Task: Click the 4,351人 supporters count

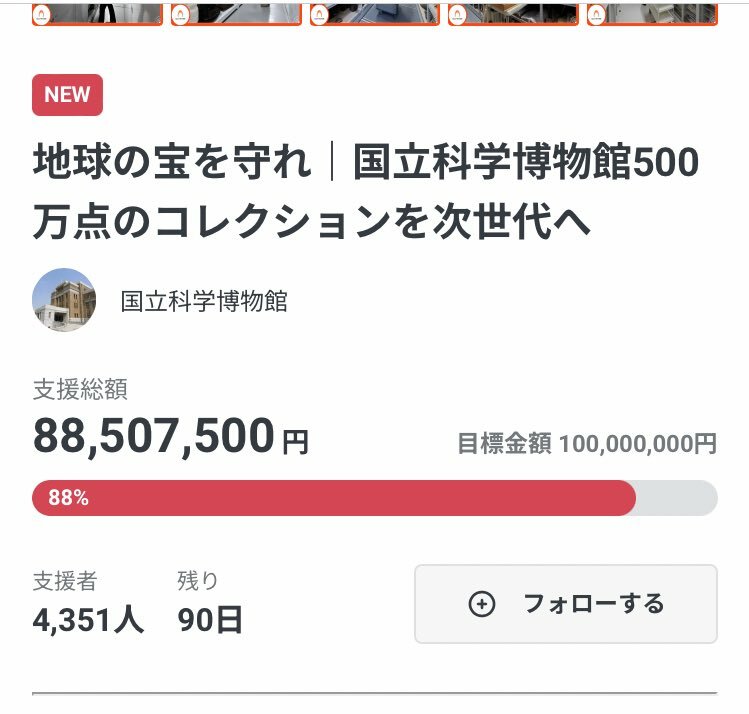Action: click(88, 620)
